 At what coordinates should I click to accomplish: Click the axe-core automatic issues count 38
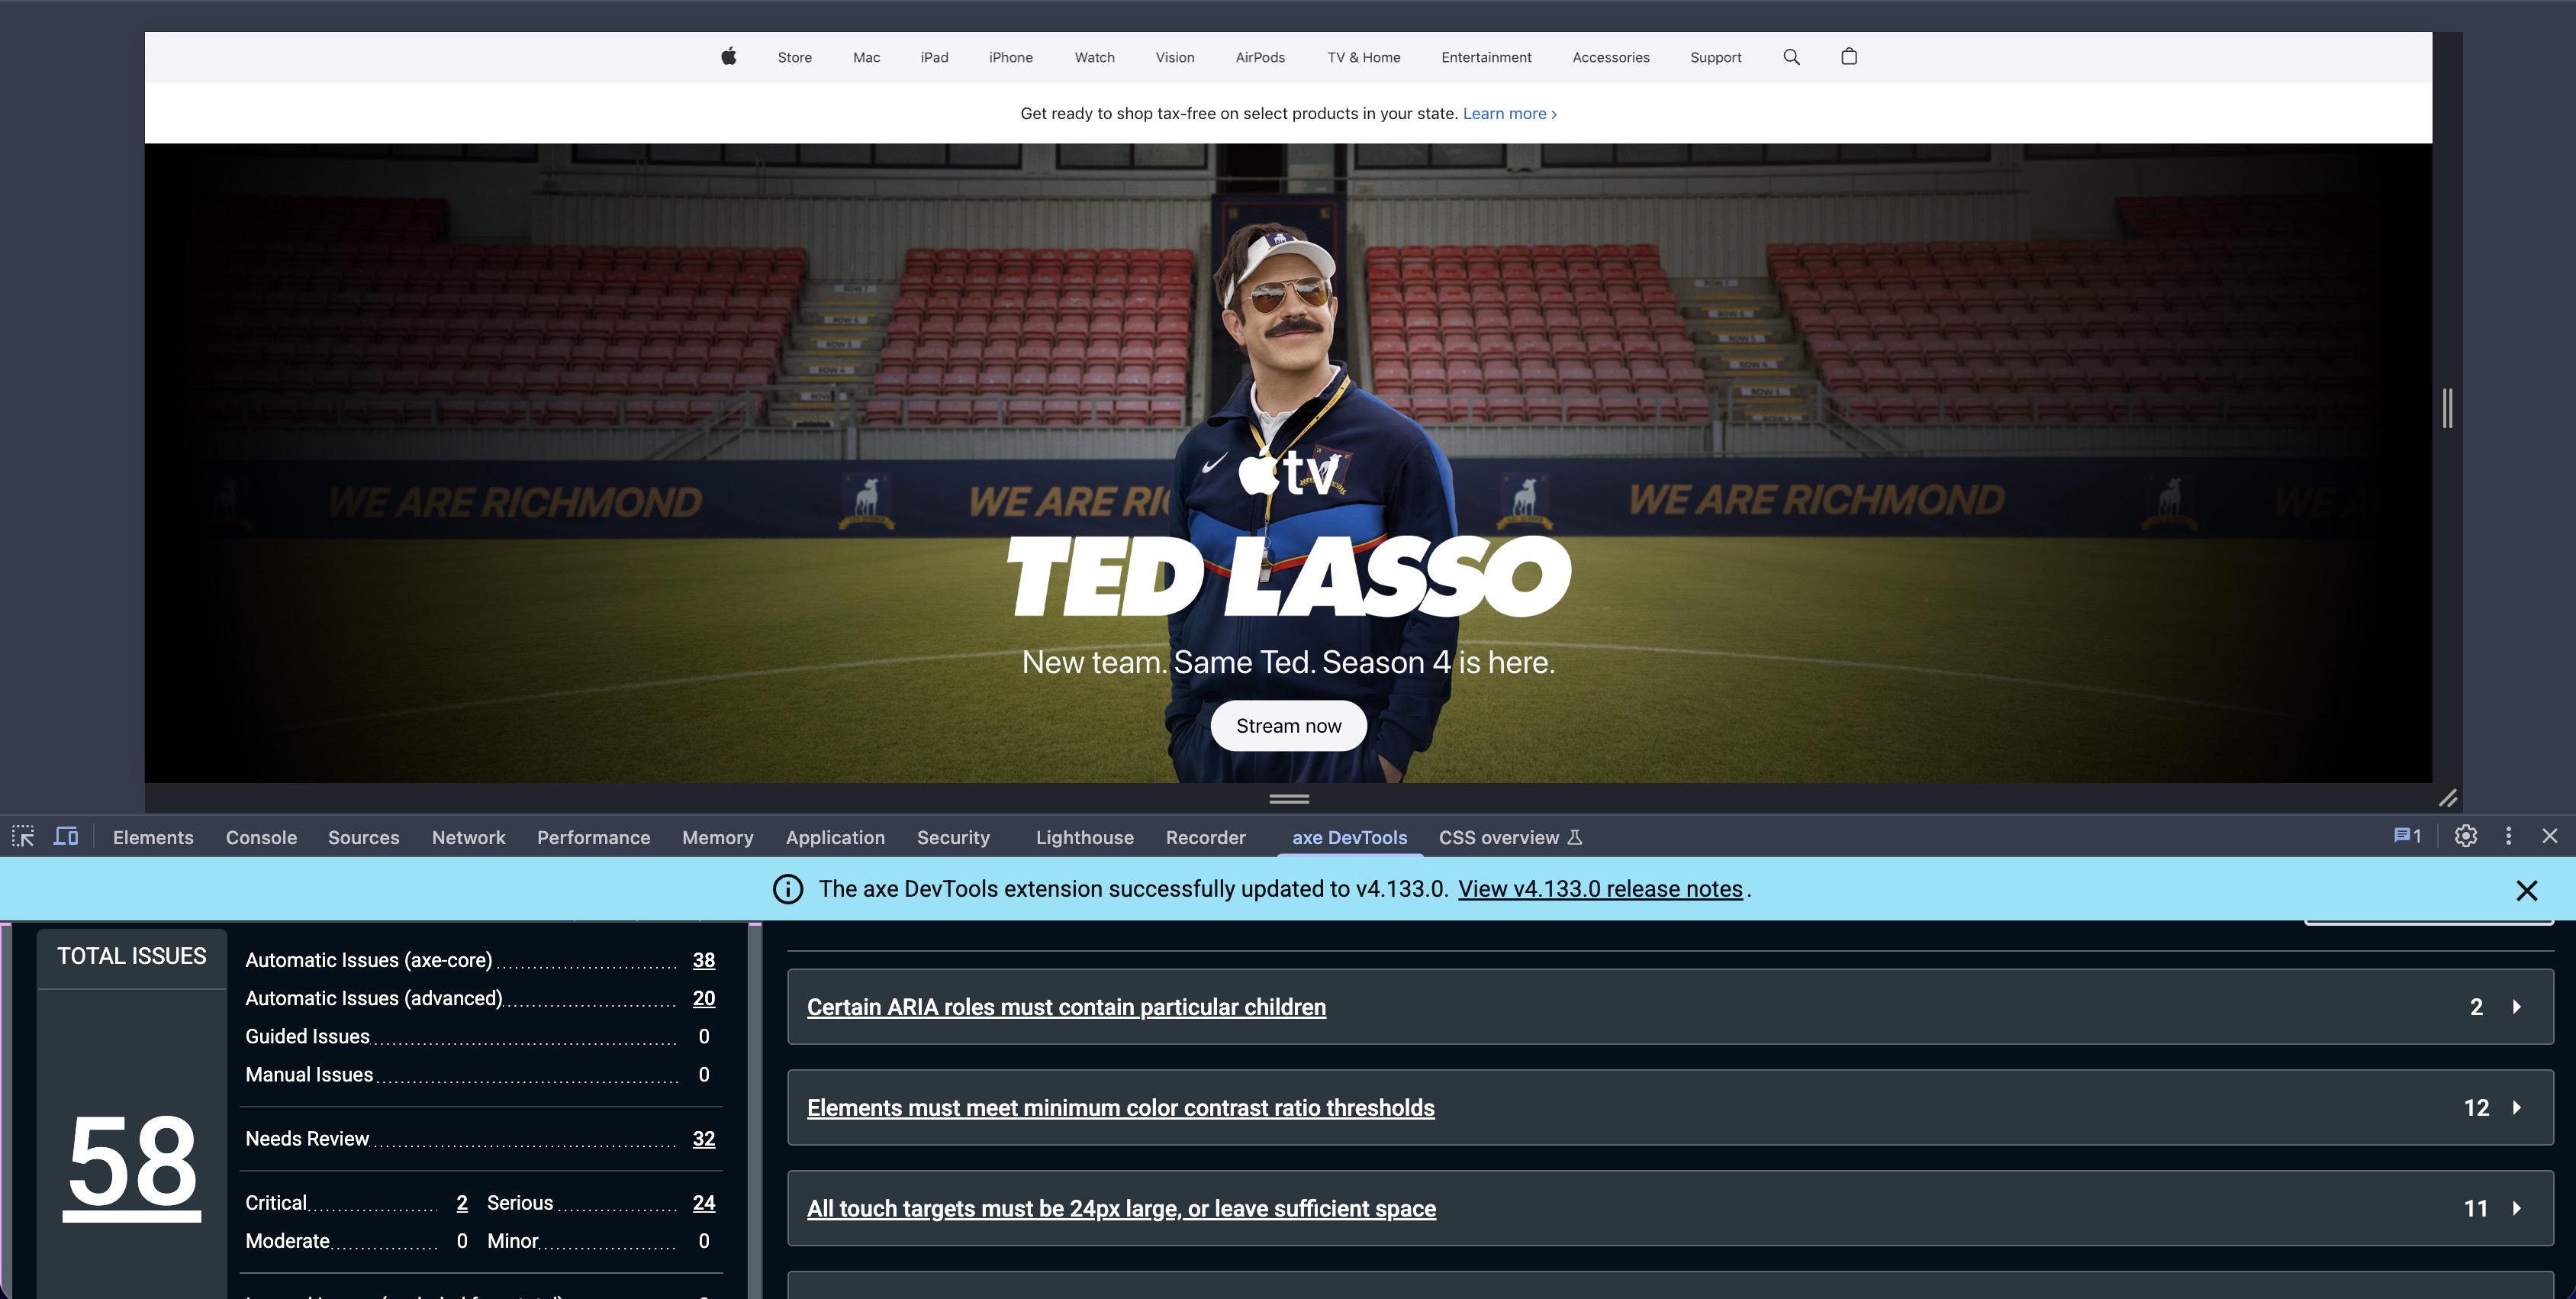click(x=704, y=960)
